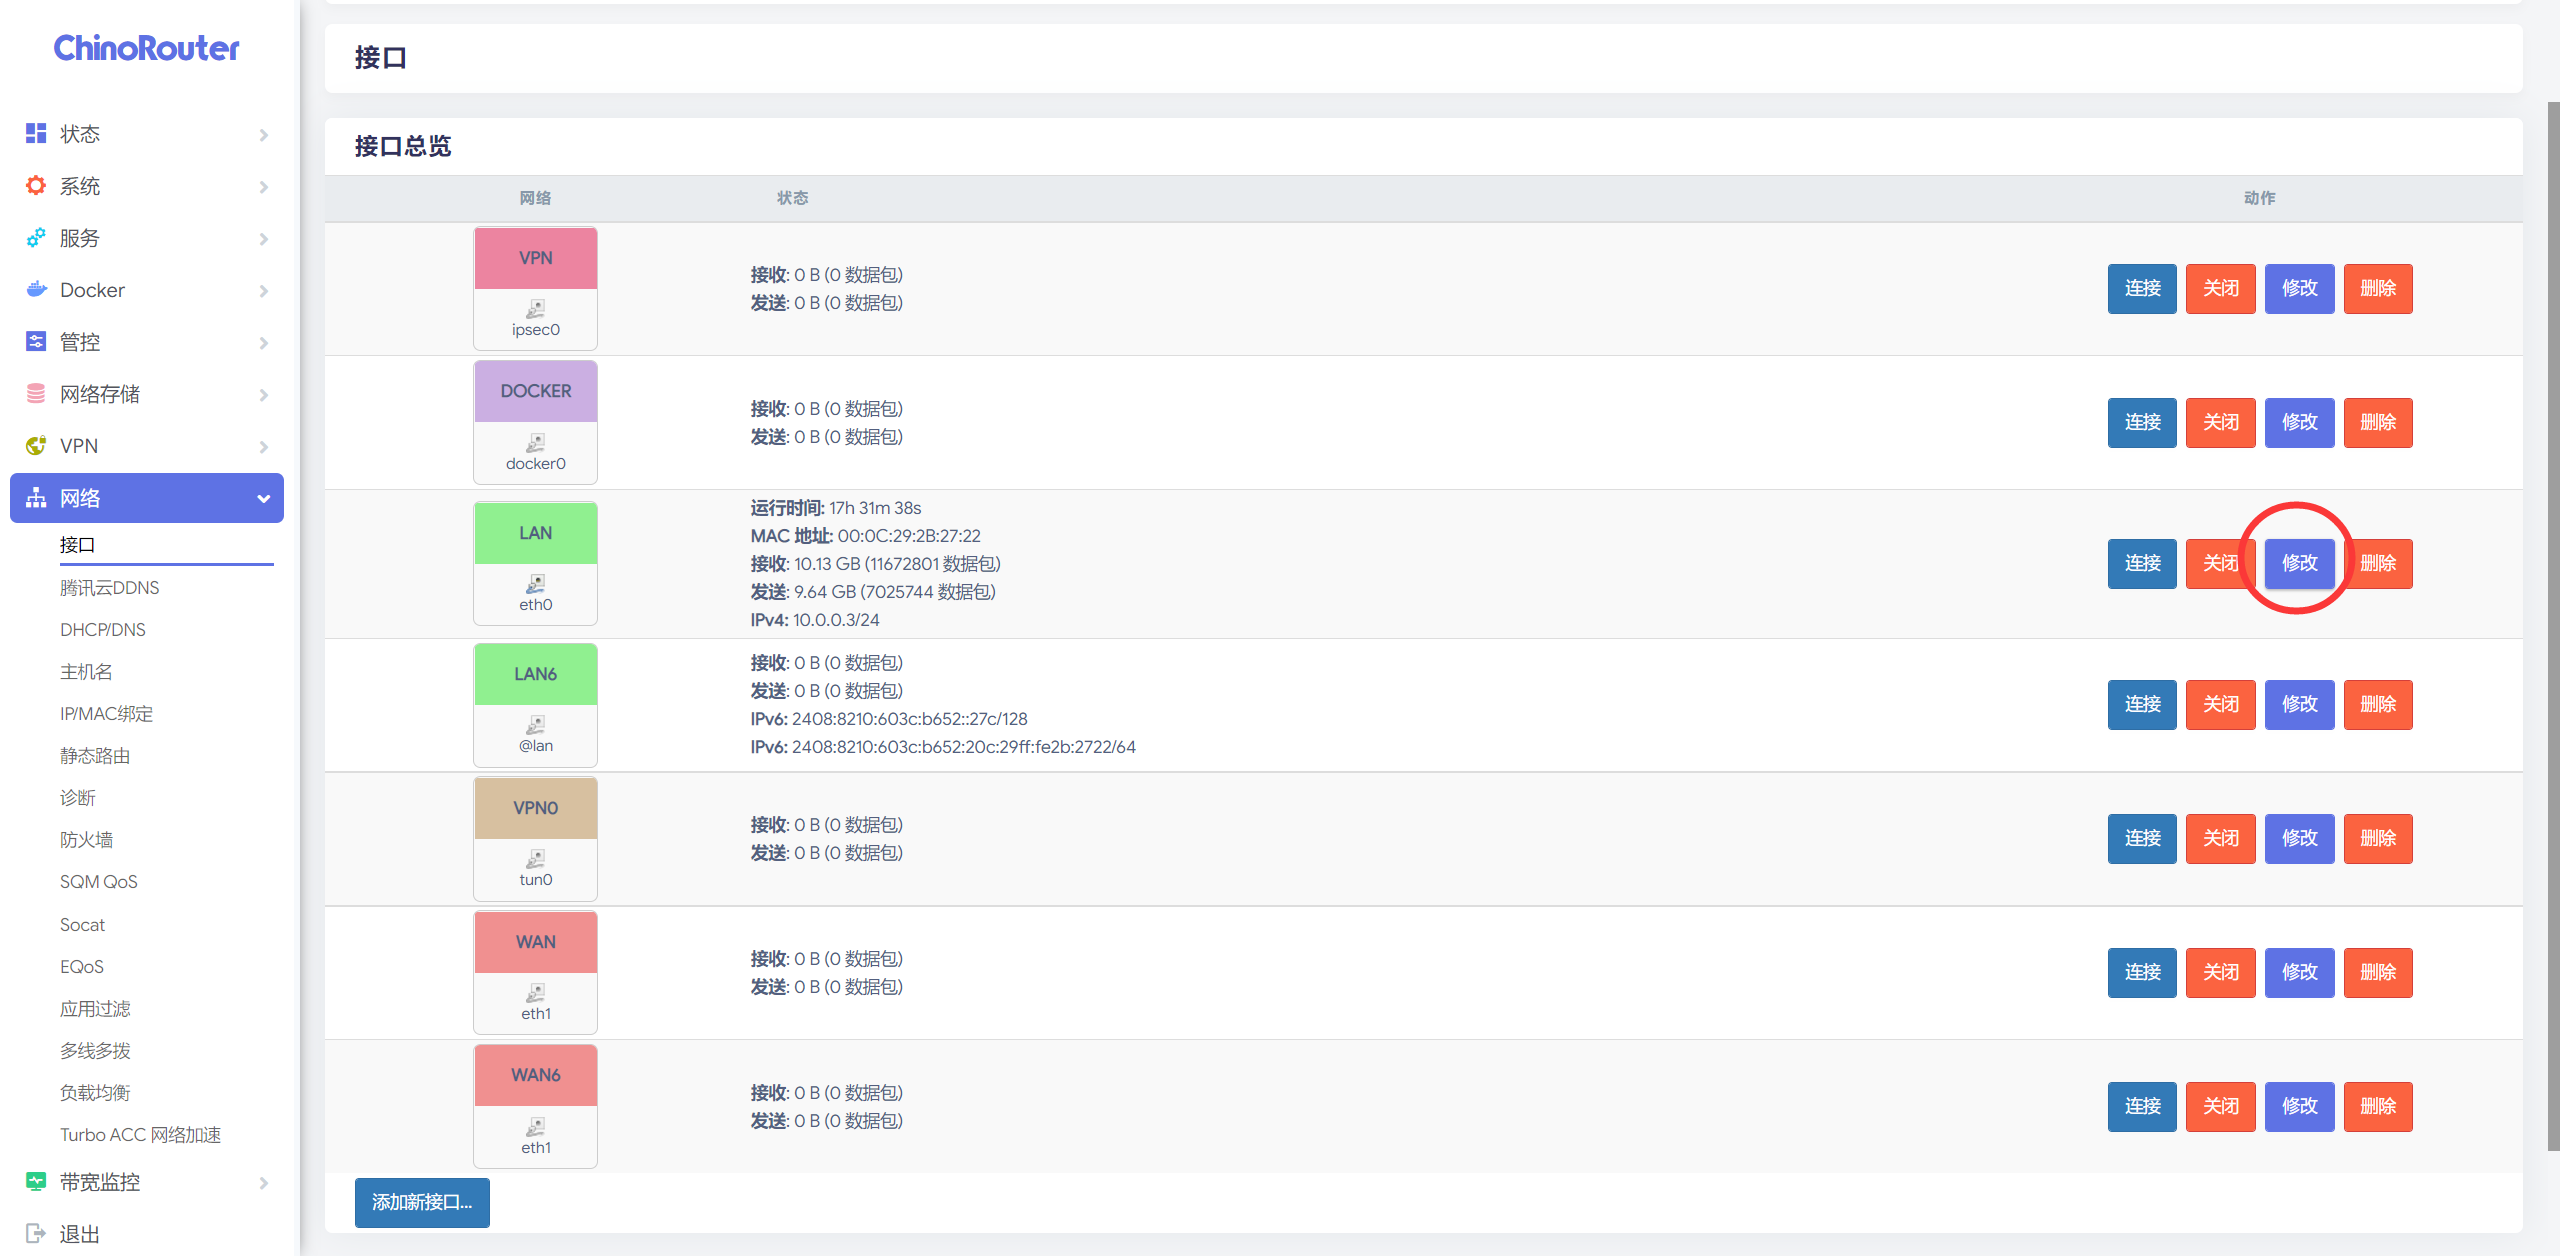Click 删除 button for the WAN6 interface
The image size is (2560, 1256).
[x=2378, y=1106]
